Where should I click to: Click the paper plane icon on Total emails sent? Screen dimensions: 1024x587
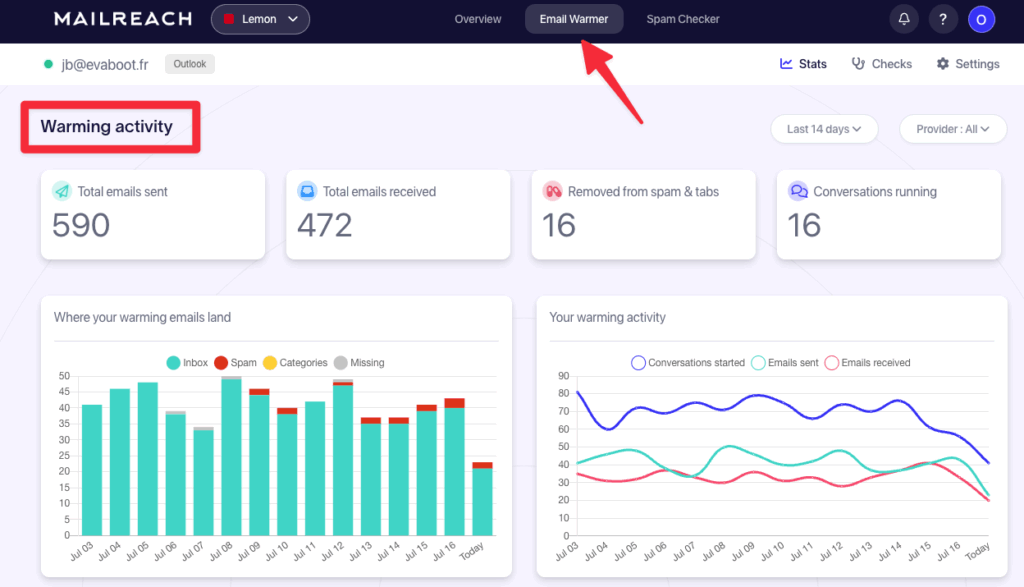pyautogui.click(x=62, y=191)
